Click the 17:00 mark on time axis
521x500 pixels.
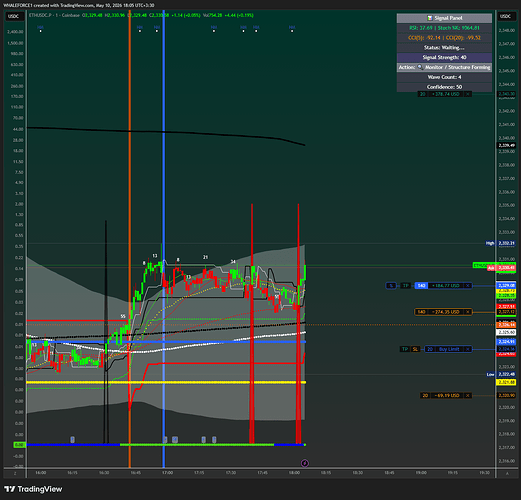167,473
